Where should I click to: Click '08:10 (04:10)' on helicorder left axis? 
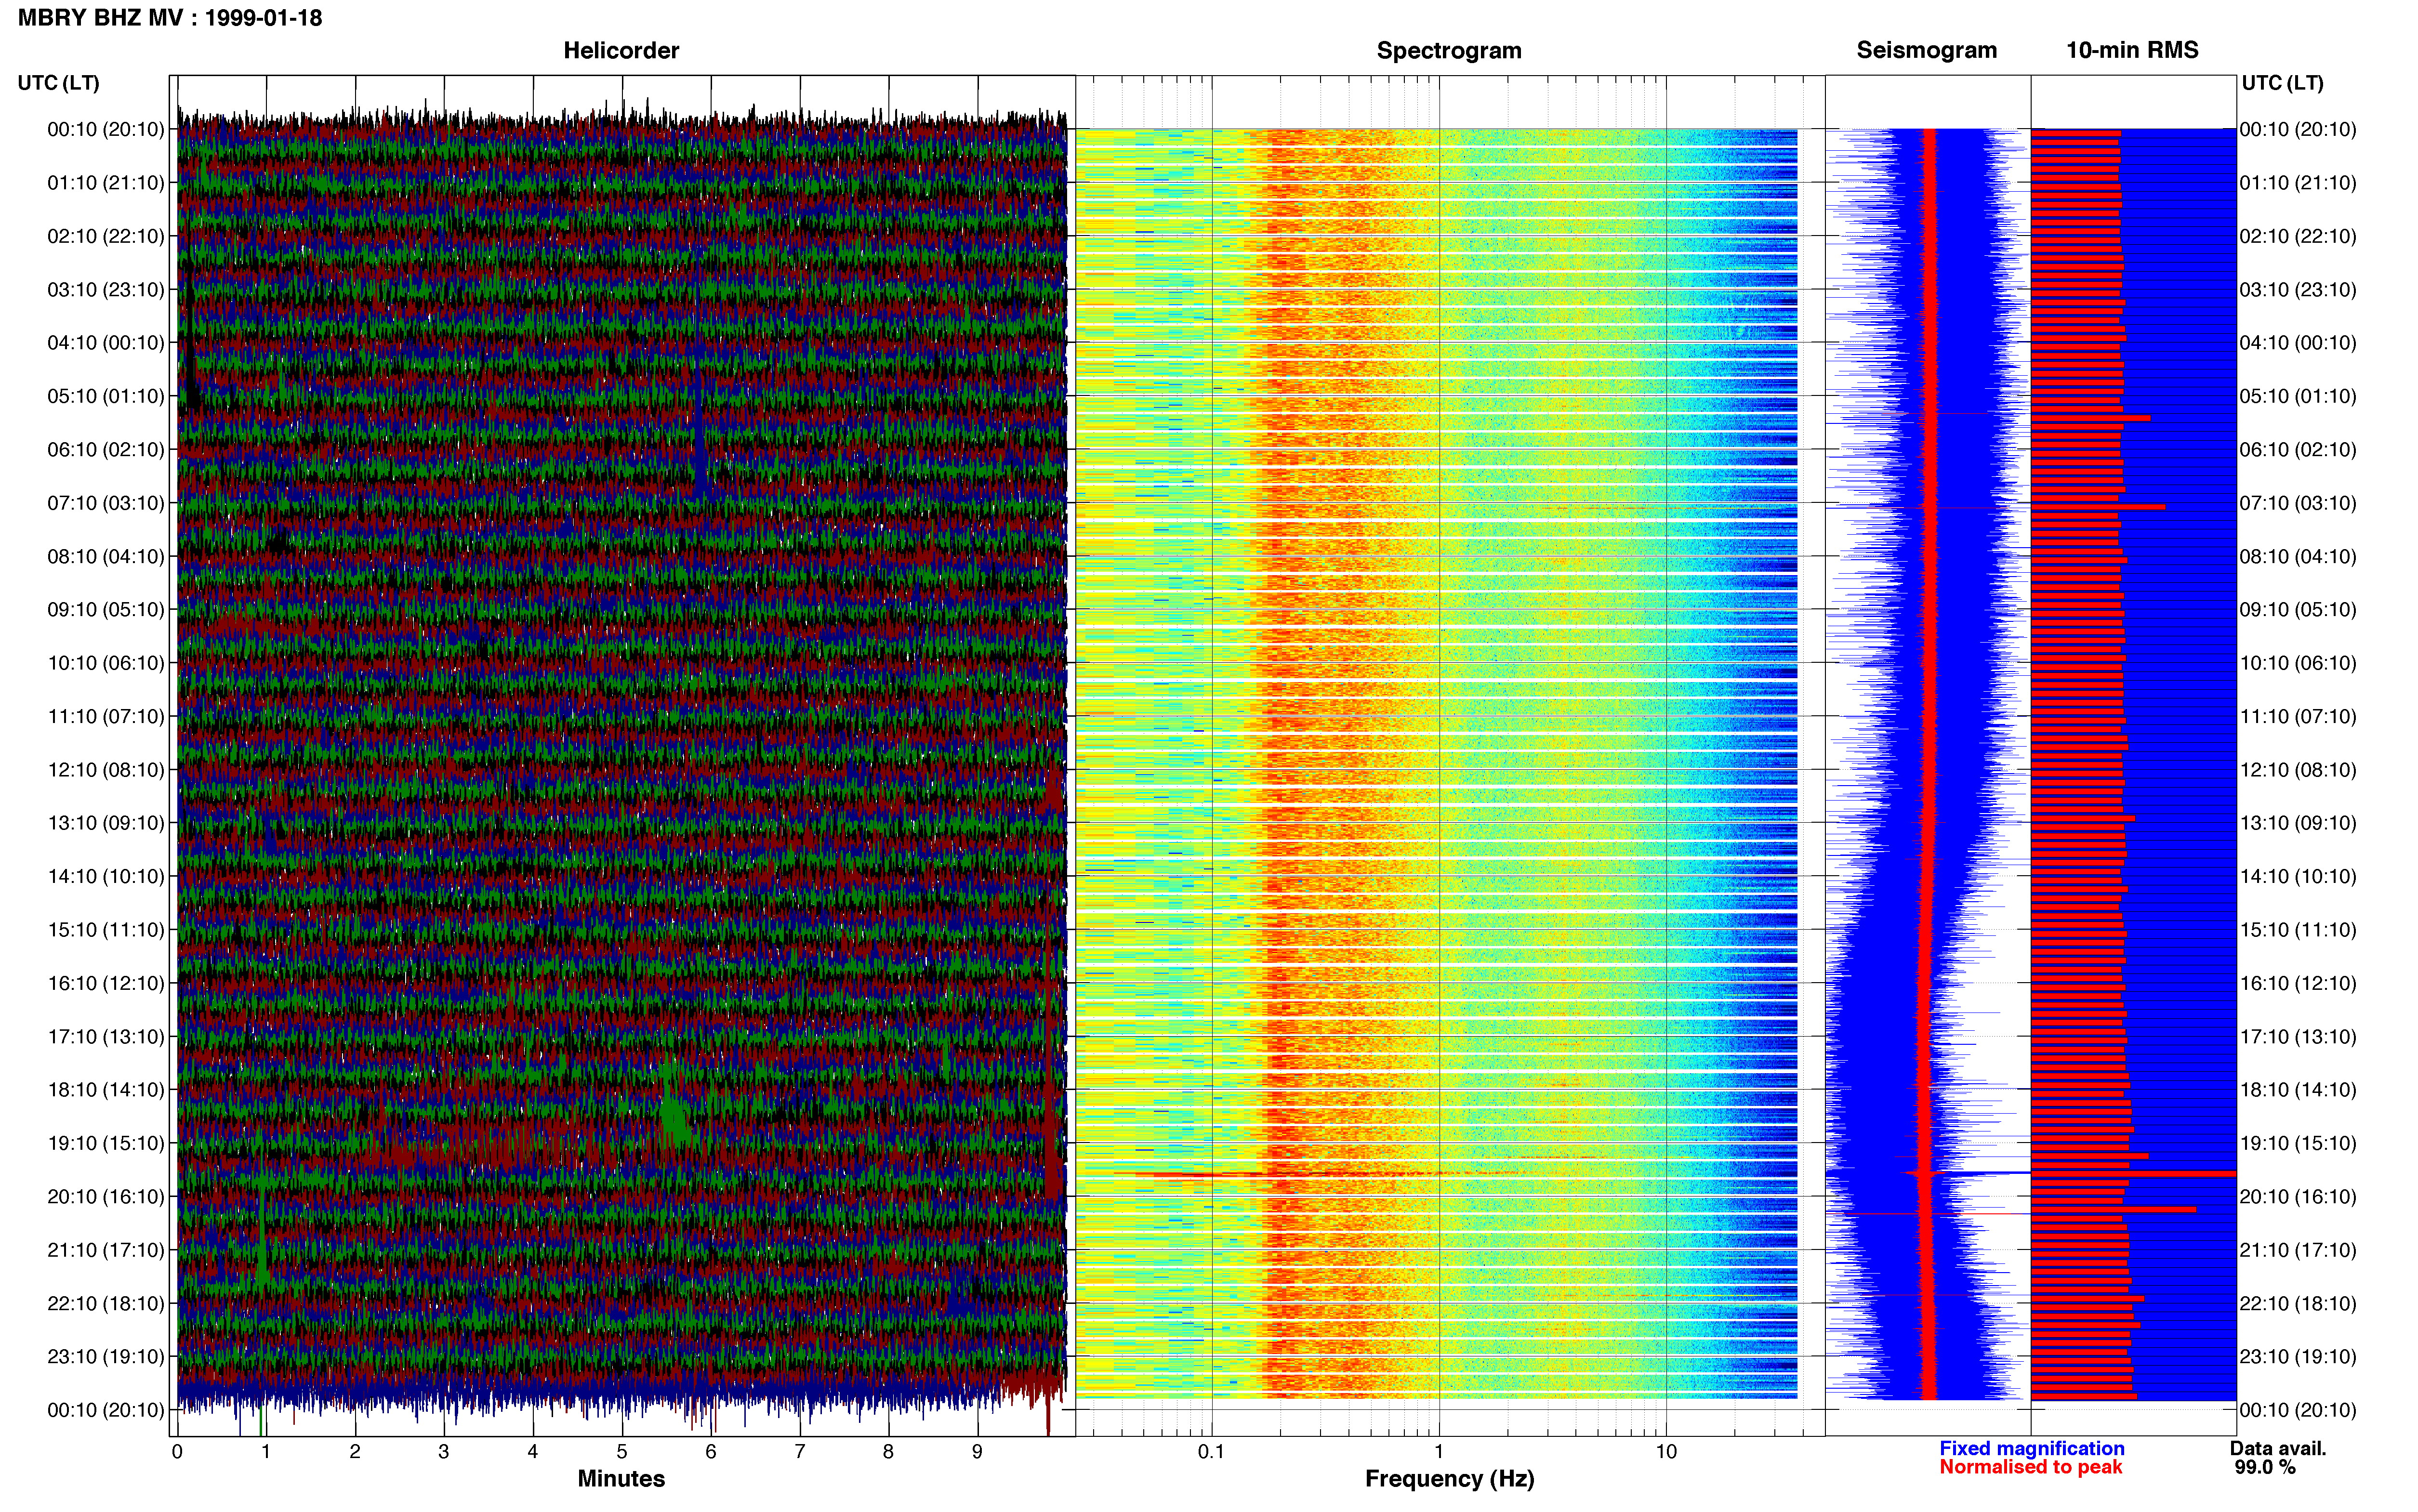(106, 556)
